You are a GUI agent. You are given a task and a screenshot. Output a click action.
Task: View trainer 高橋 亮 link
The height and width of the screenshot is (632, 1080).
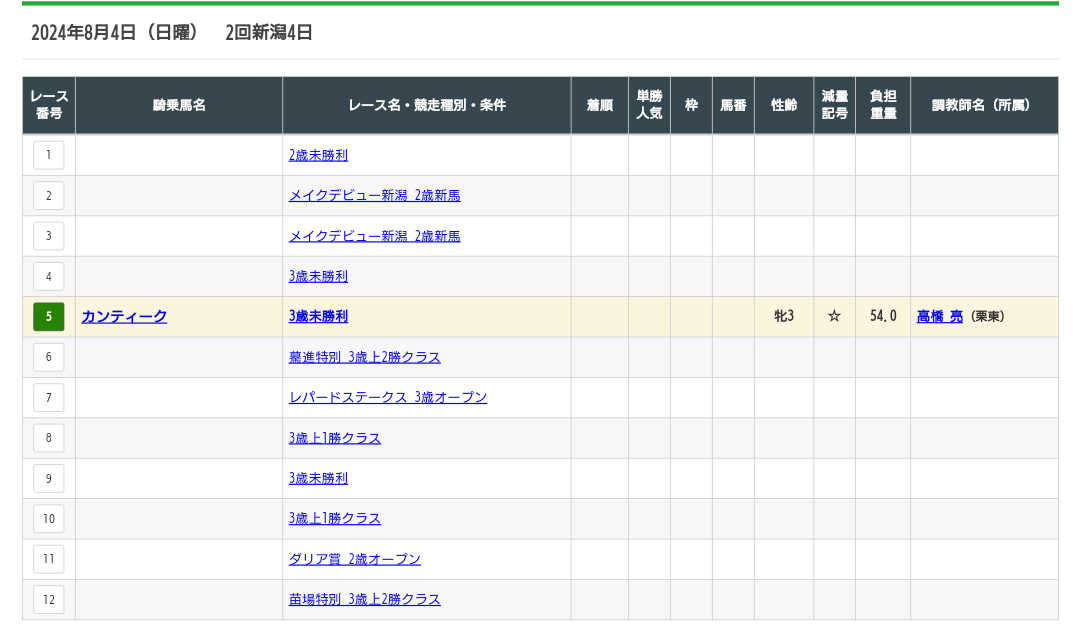point(939,317)
